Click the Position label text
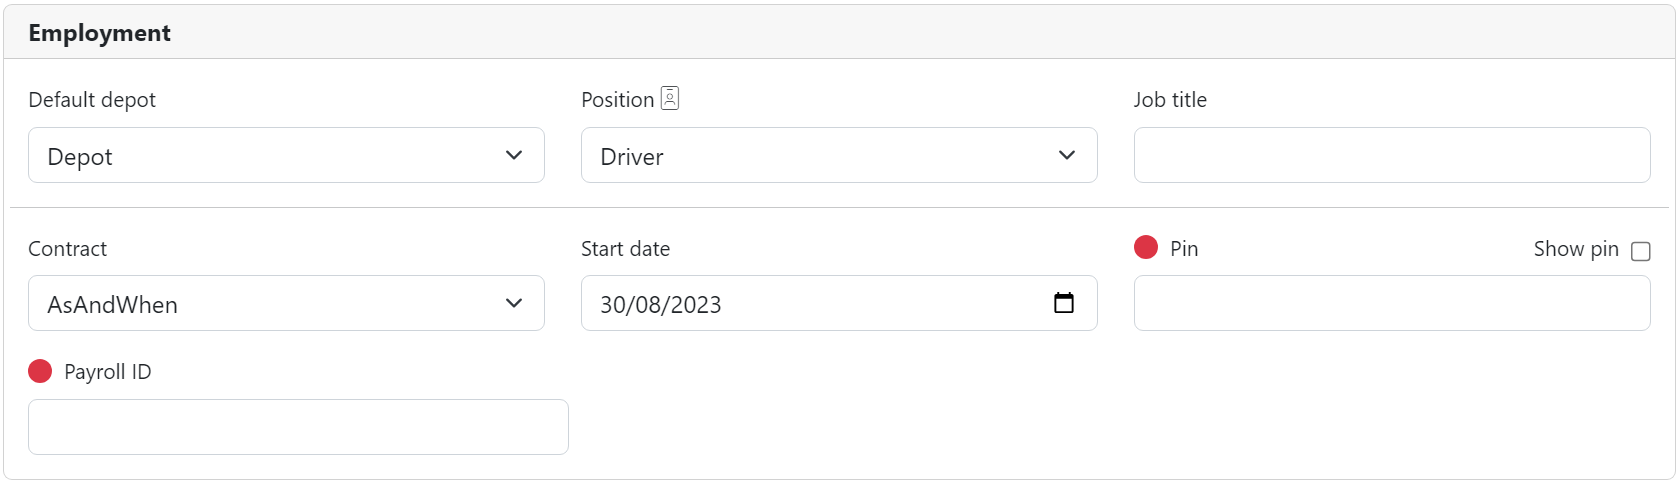This screenshot has width=1678, height=482. click(617, 100)
